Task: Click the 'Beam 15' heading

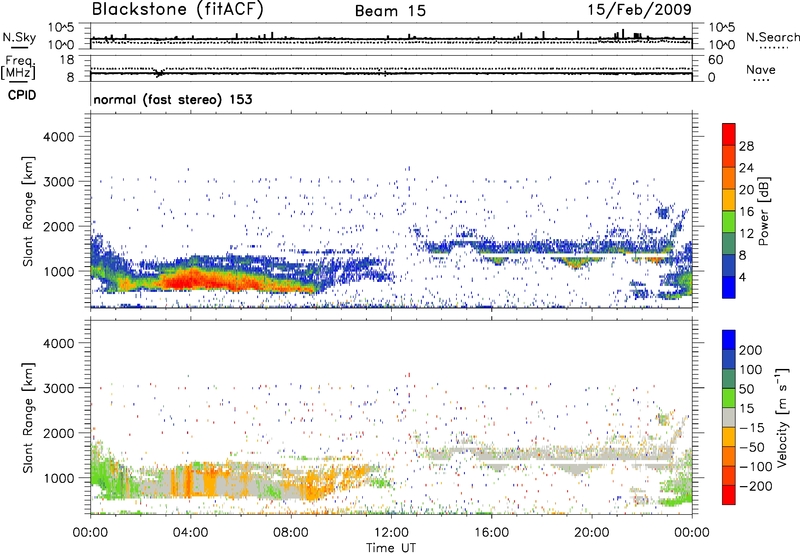Action: pyautogui.click(x=390, y=11)
